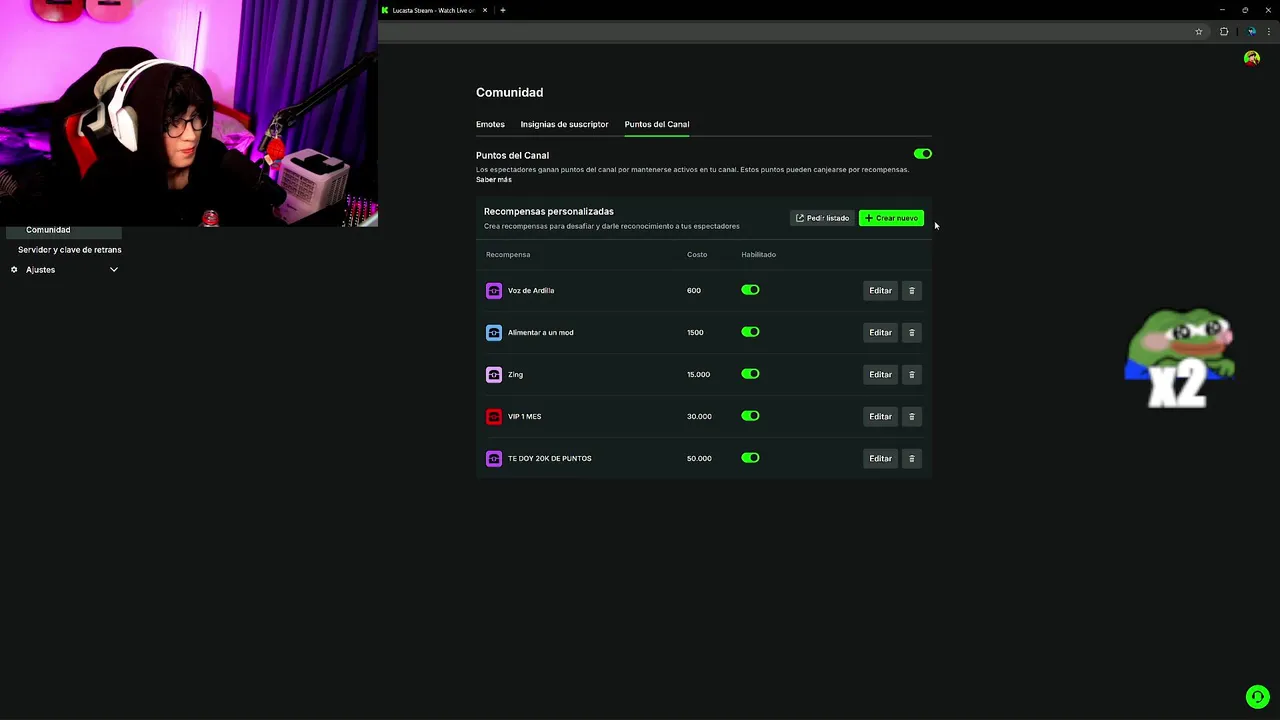The height and width of the screenshot is (720, 1280).
Task: Click the streamer webcam overlay
Action: point(189,113)
